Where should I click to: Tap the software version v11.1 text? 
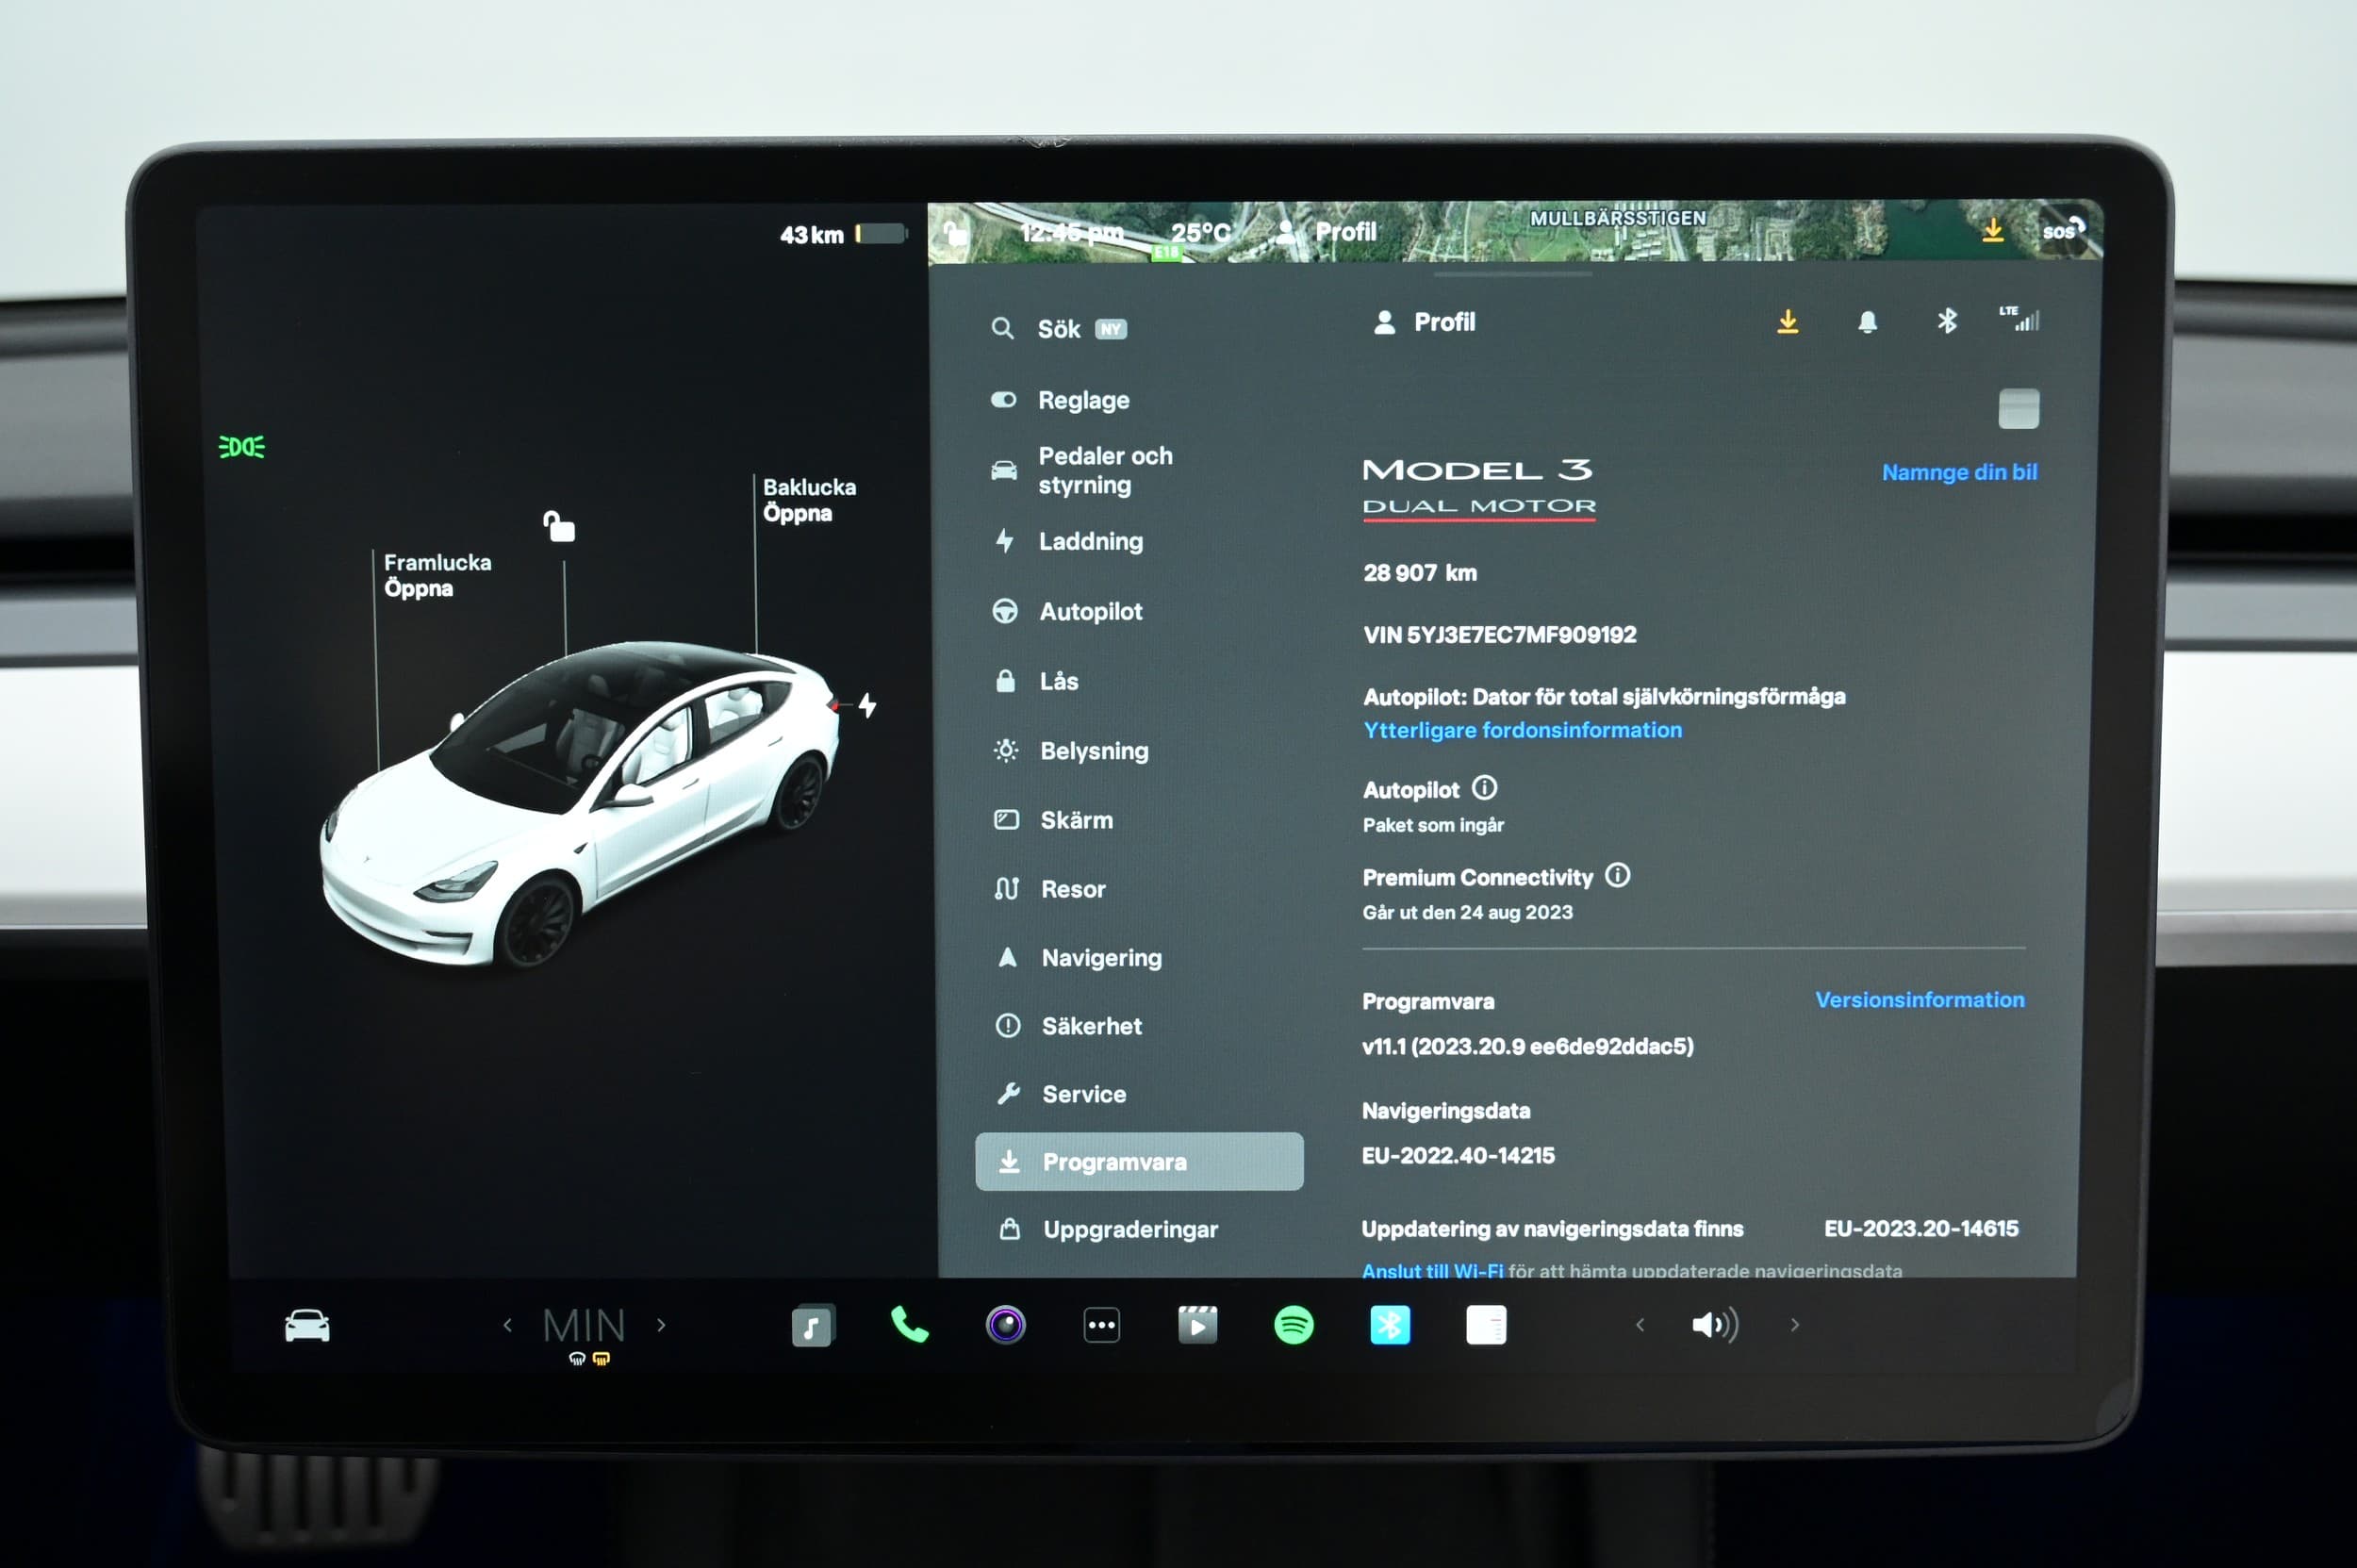(x=1527, y=1046)
